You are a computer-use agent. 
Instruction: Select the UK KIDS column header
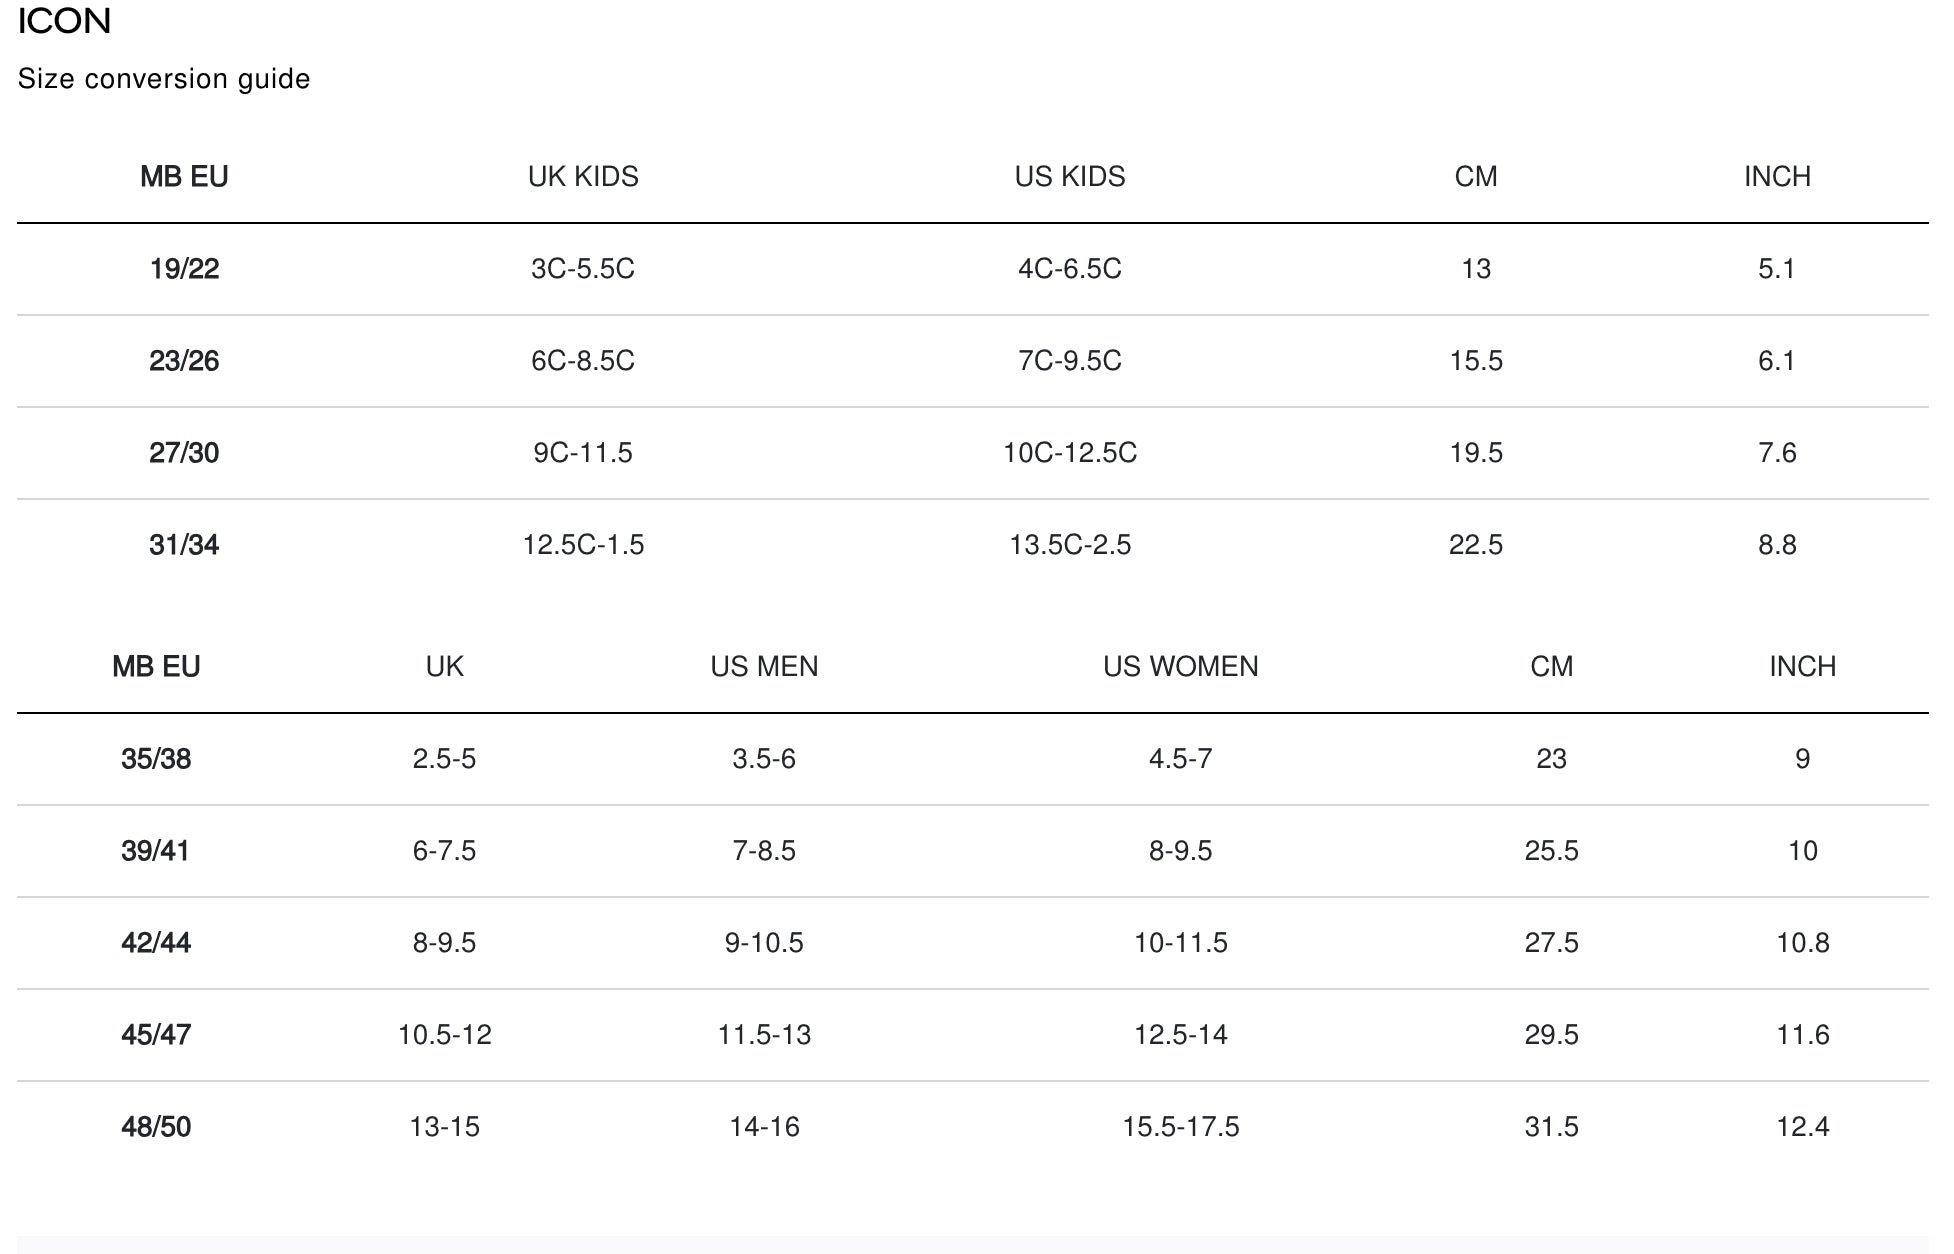pos(583,177)
